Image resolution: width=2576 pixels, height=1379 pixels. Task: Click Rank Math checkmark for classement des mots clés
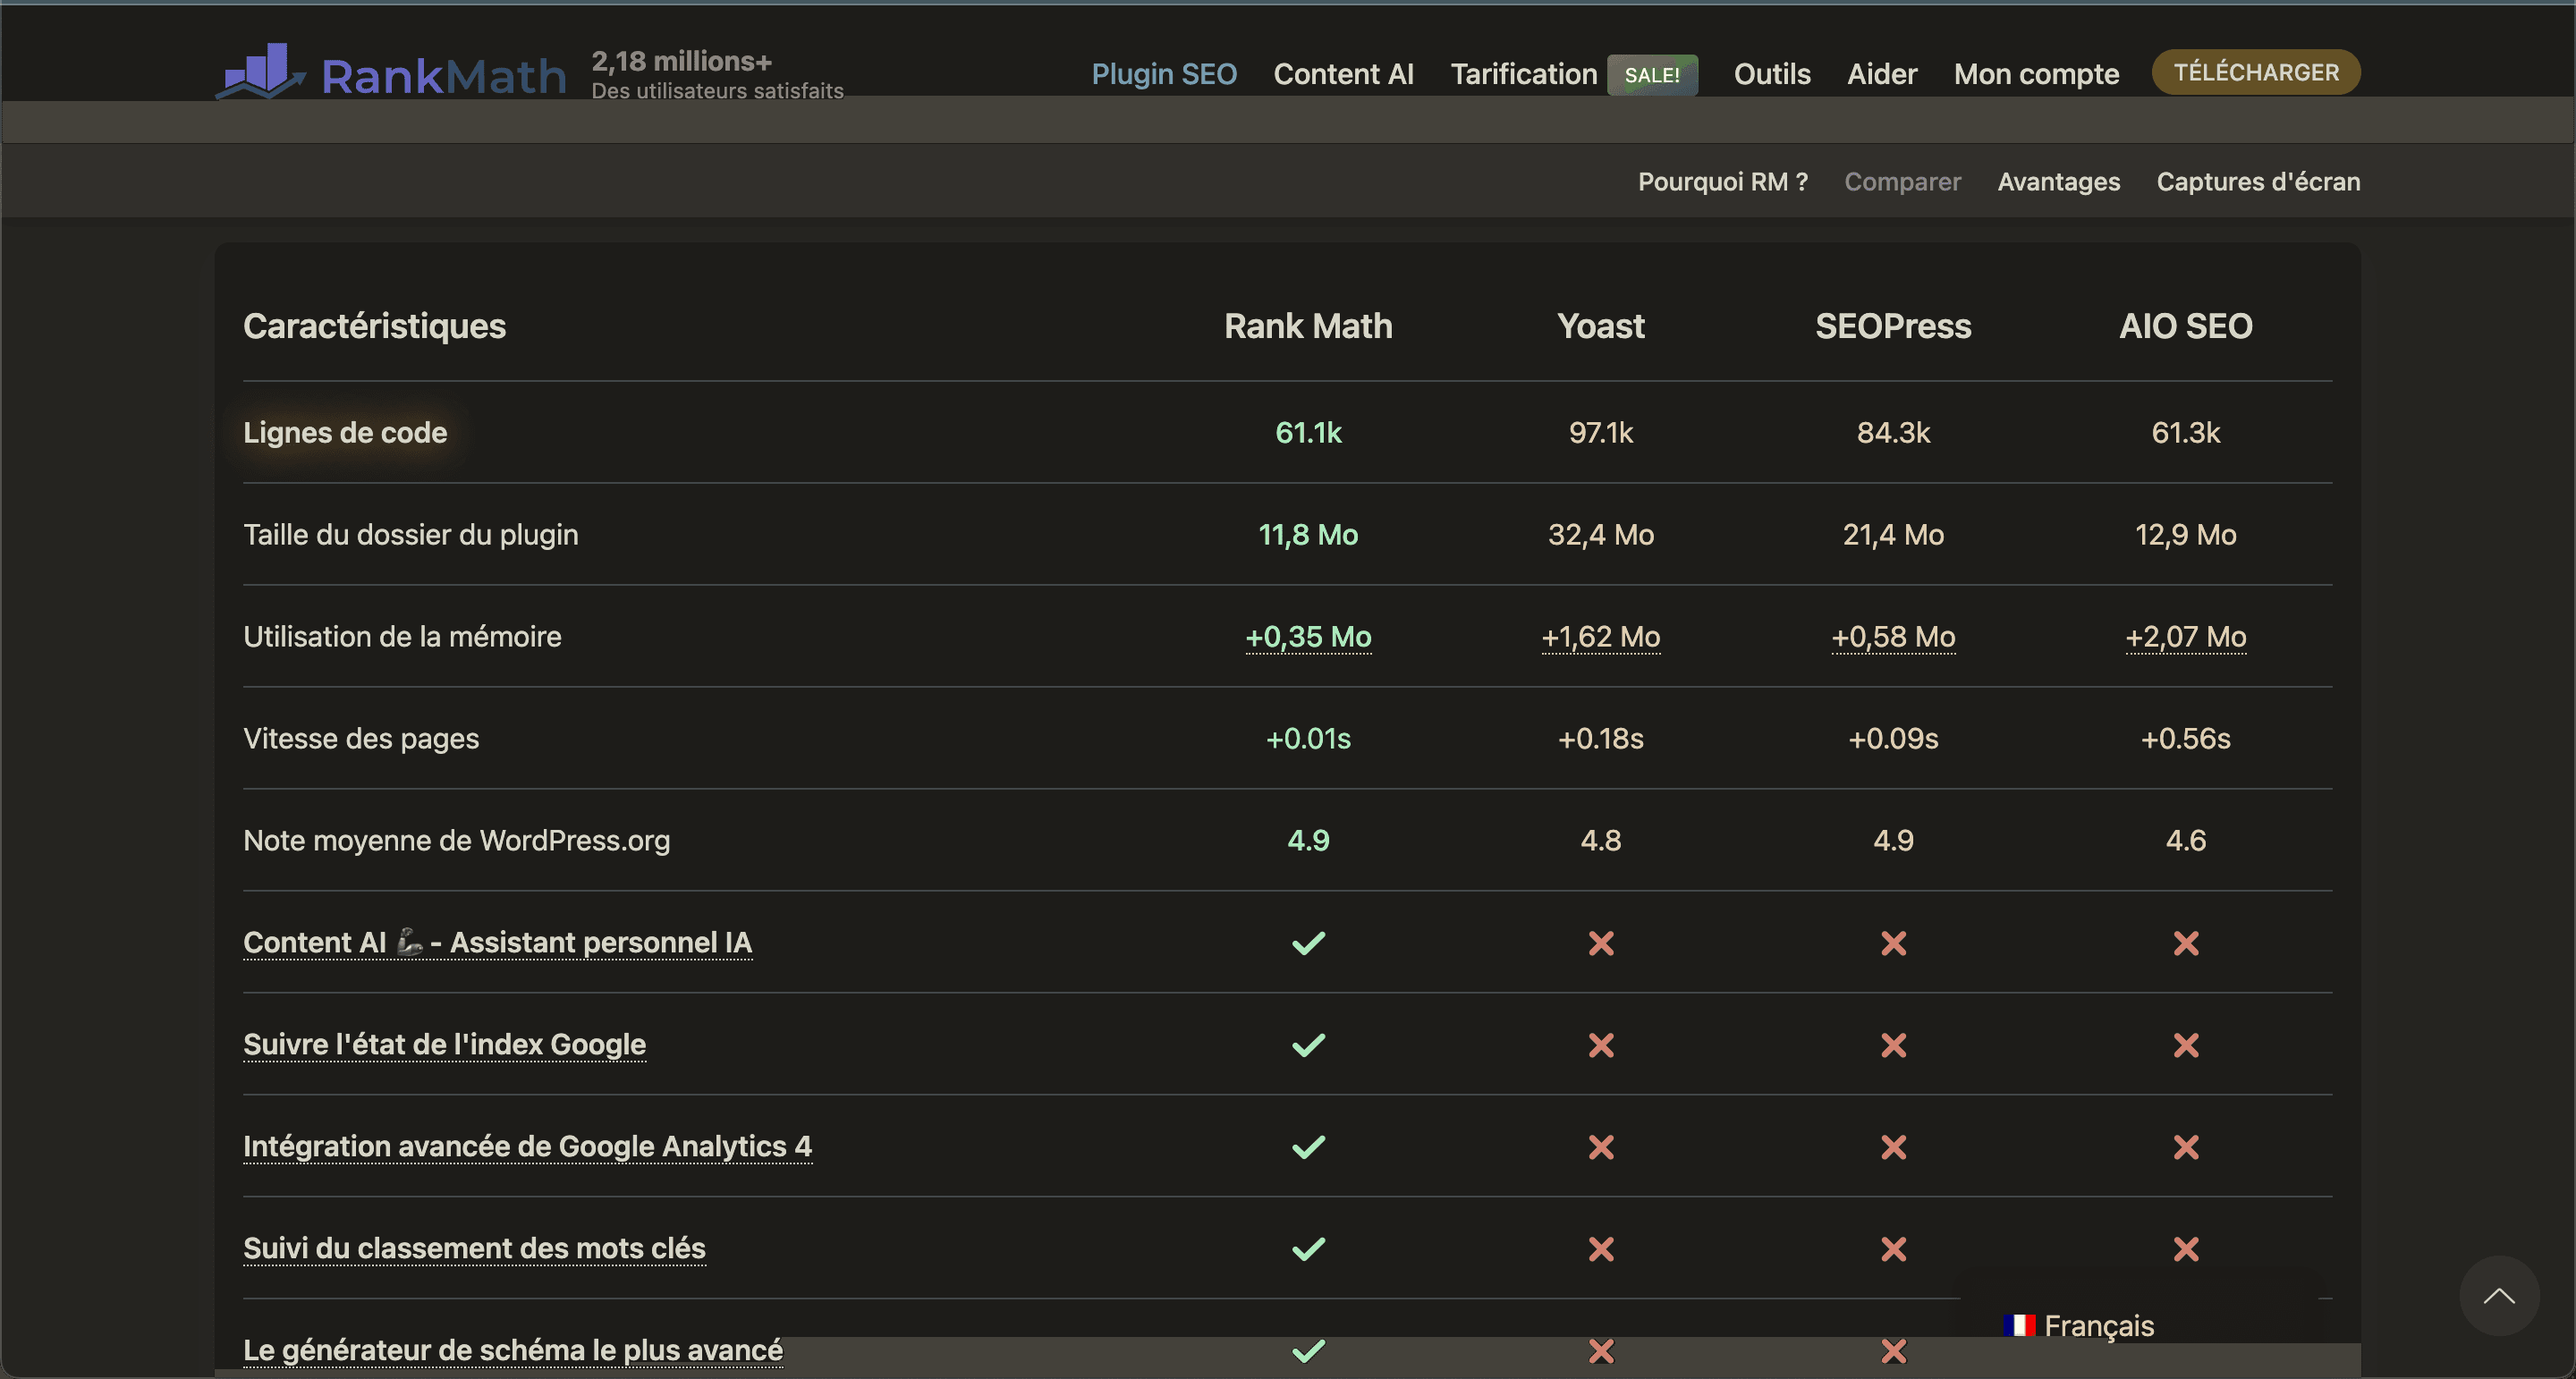pyautogui.click(x=1308, y=1249)
